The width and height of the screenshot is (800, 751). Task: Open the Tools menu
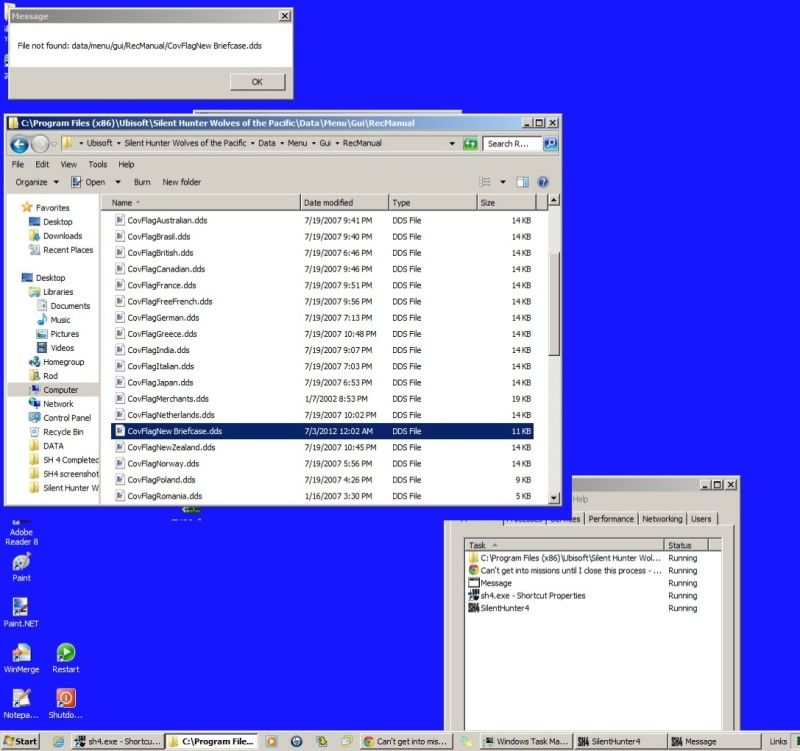pos(97,164)
